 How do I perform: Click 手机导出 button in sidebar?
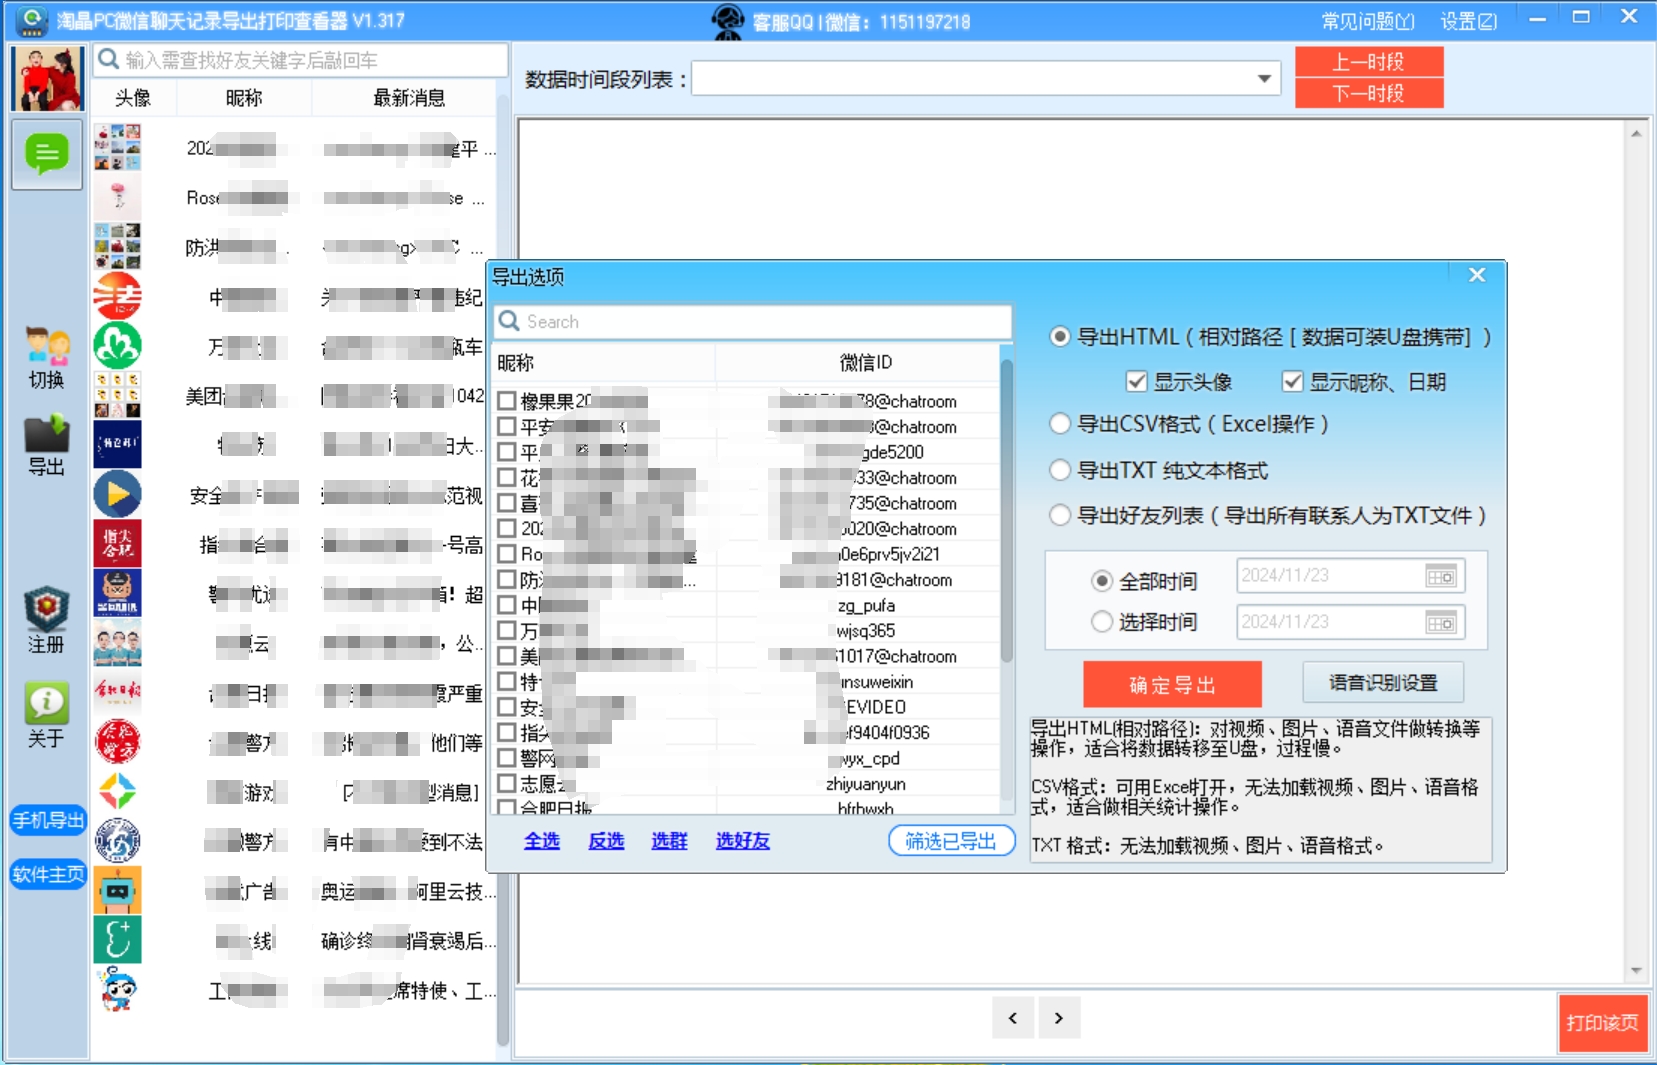click(x=48, y=820)
